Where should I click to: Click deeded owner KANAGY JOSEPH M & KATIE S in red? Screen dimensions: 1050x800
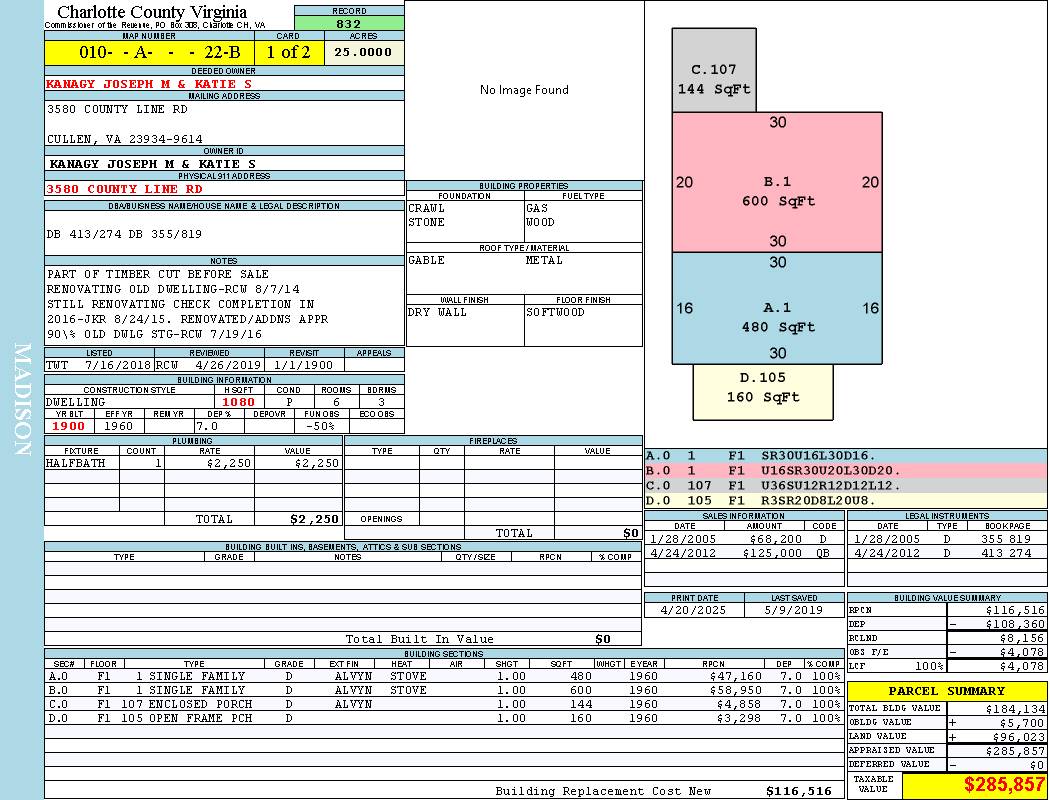point(149,84)
